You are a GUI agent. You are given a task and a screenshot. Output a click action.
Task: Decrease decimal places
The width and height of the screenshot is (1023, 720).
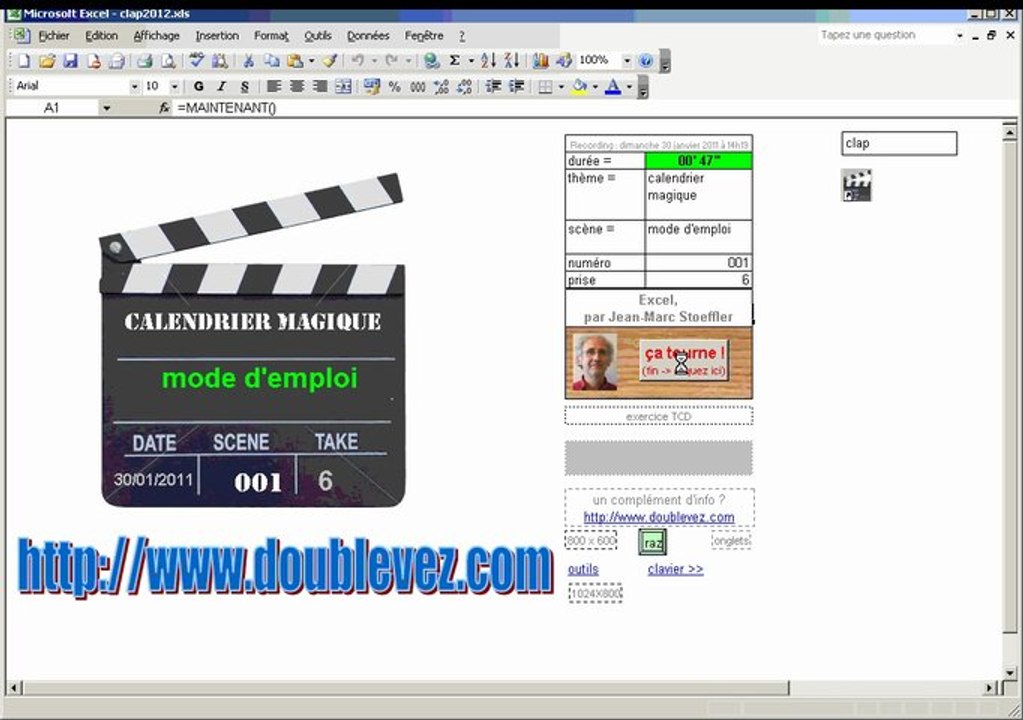point(464,86)
